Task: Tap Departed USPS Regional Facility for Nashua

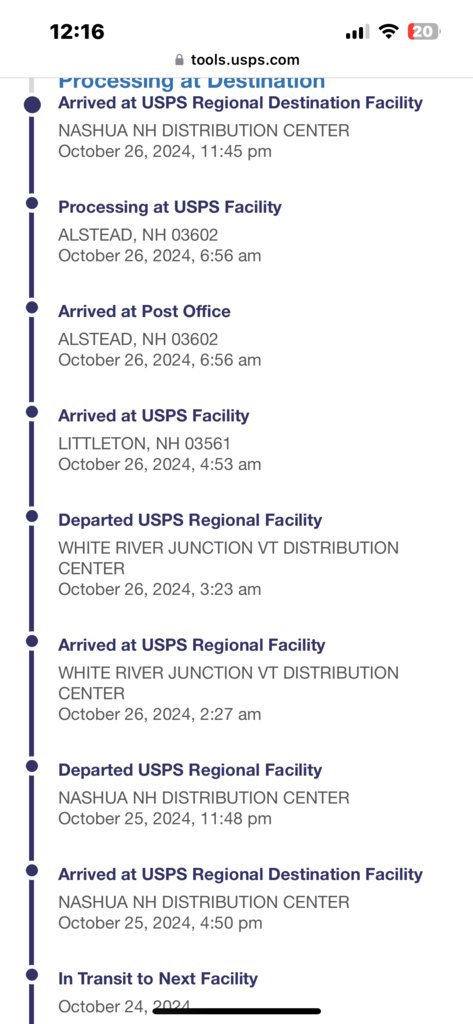Action: tap(190, 770)
